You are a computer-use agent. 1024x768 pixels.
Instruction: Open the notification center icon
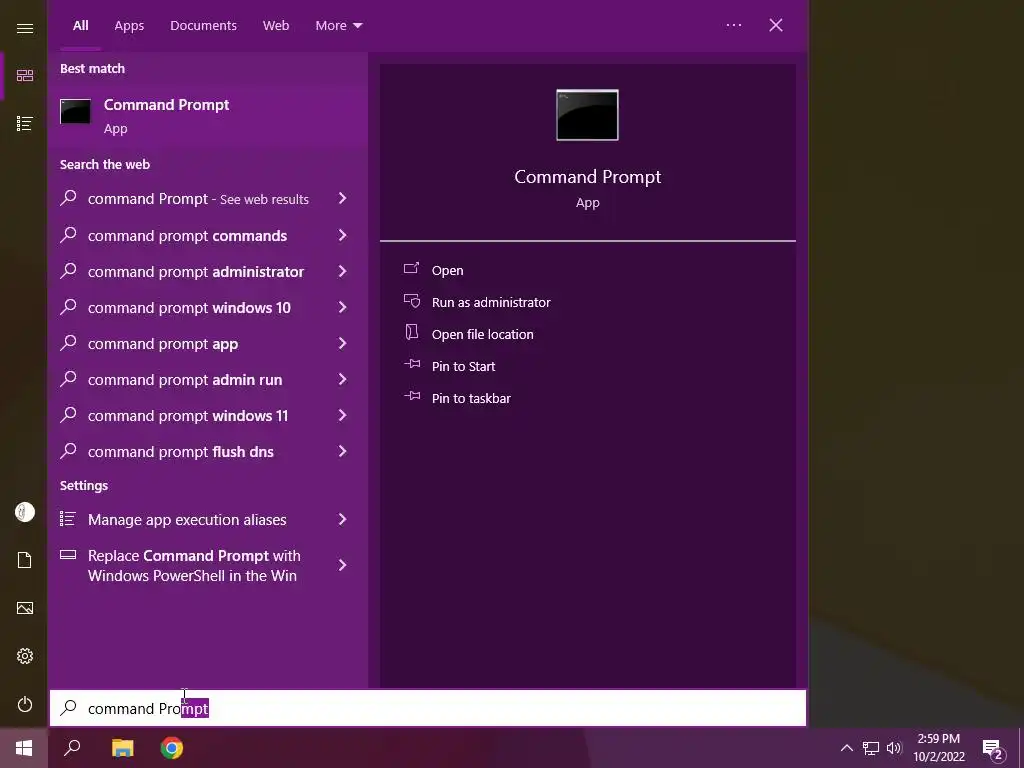993,750
